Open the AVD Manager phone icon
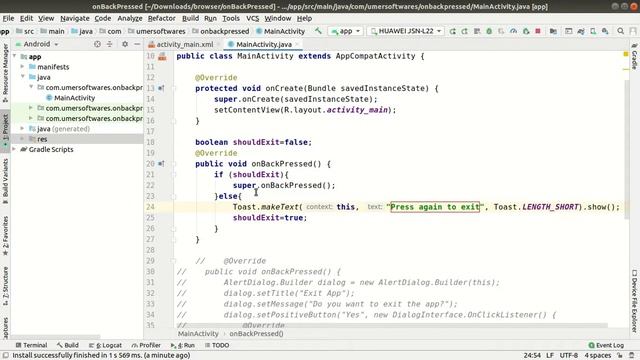This screenshot has width=640, height=360. pos(593,31)
